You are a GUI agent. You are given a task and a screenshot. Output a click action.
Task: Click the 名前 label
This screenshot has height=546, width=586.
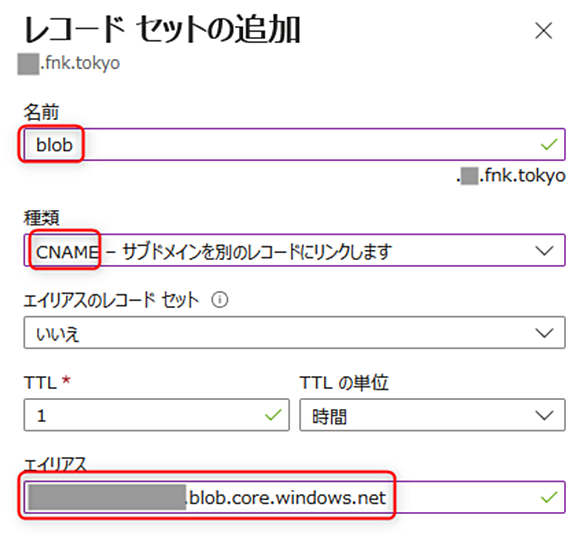41,112
